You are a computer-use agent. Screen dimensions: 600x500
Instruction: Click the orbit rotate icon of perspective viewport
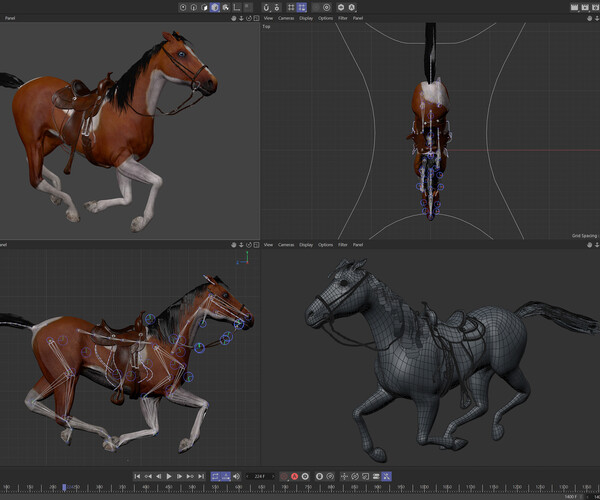click(249, 18)
